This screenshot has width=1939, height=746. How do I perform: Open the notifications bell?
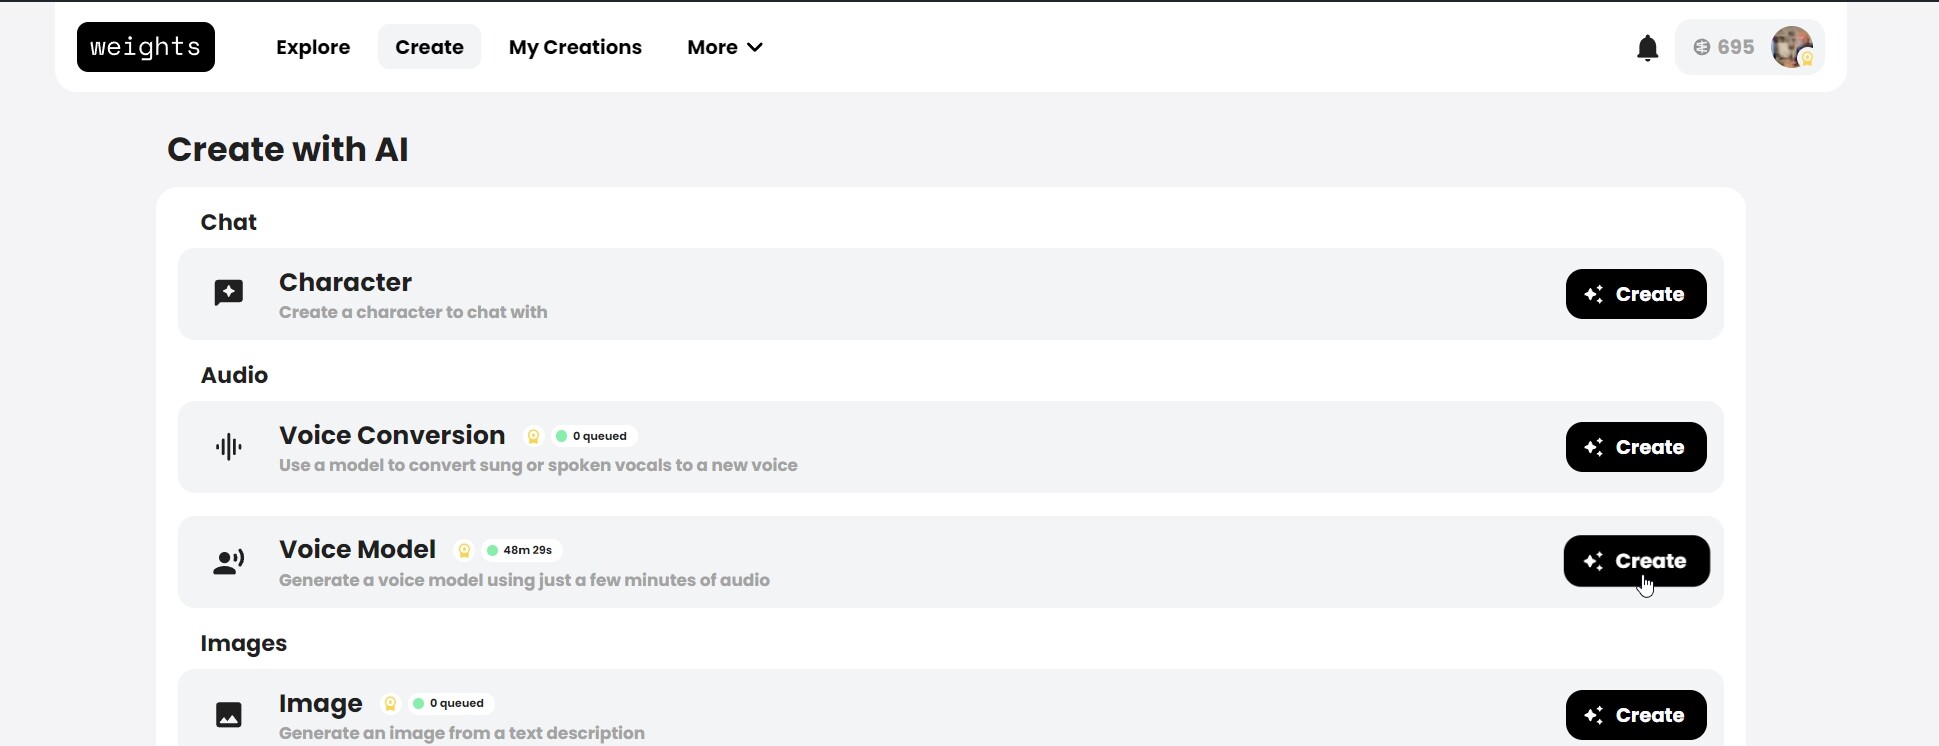1647,48
